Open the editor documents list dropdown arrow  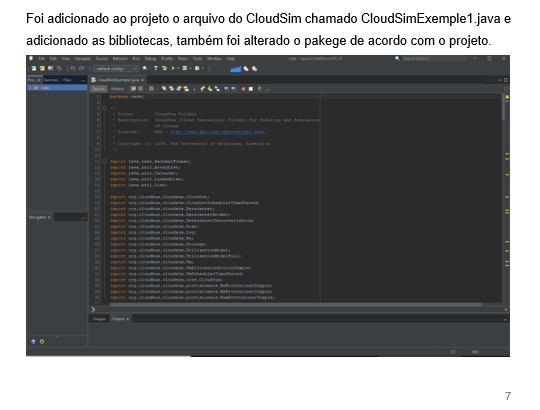click(499, 80)
